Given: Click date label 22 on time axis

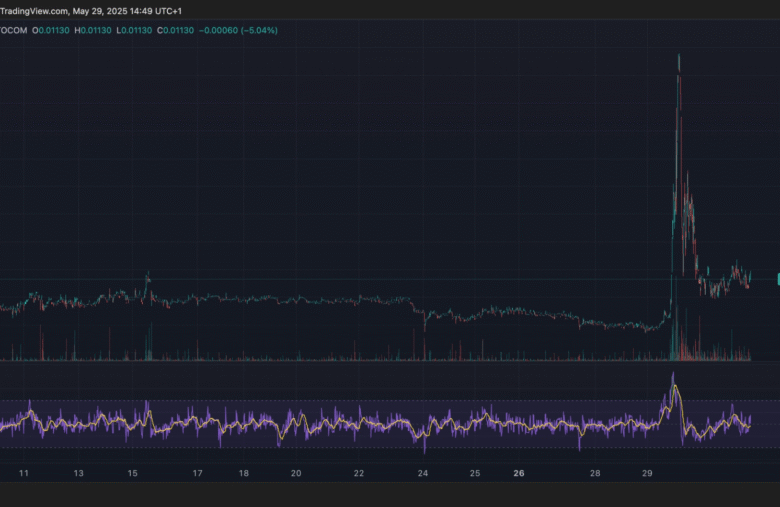Looking at the screenshot, I should coord(359,473).
